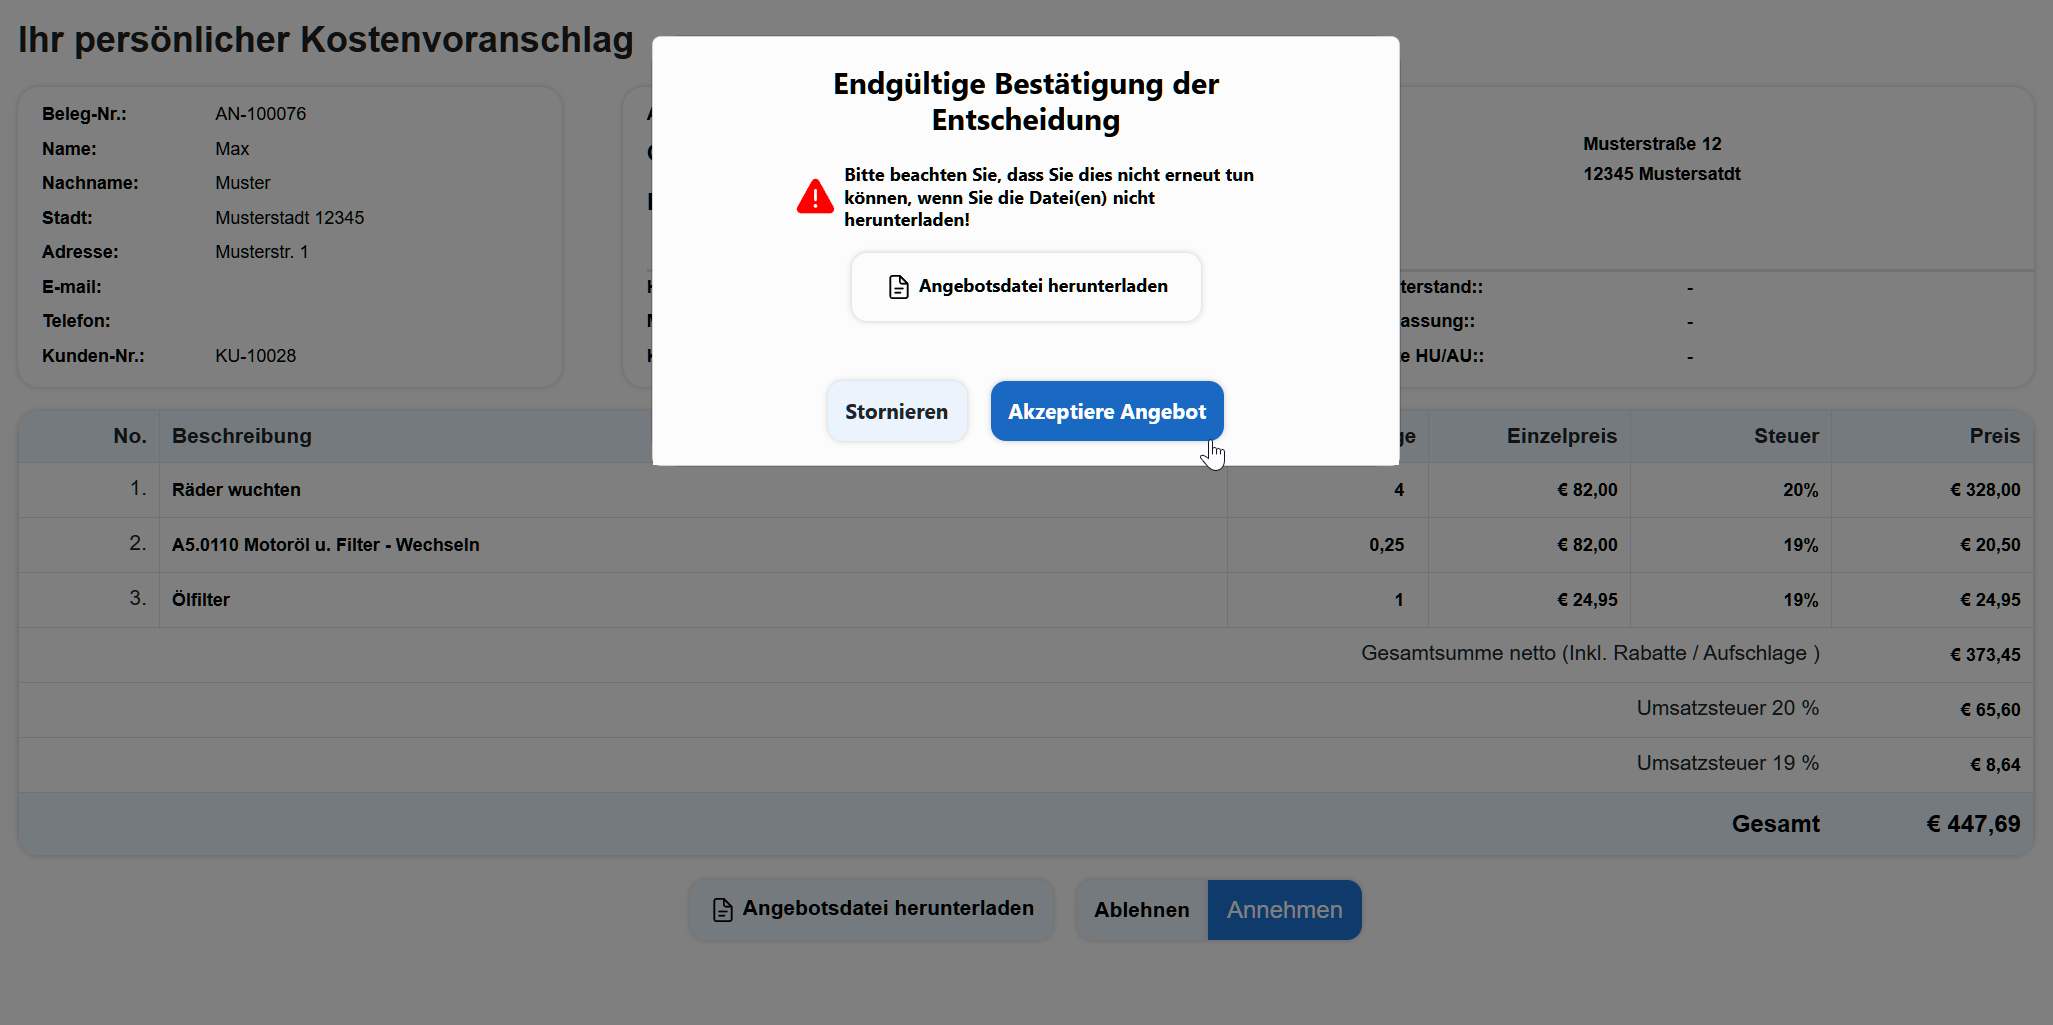The width and height of the screenshot is (2053, 1025).
Task: Click the Steuer column header
Action: click(1787, 436)
